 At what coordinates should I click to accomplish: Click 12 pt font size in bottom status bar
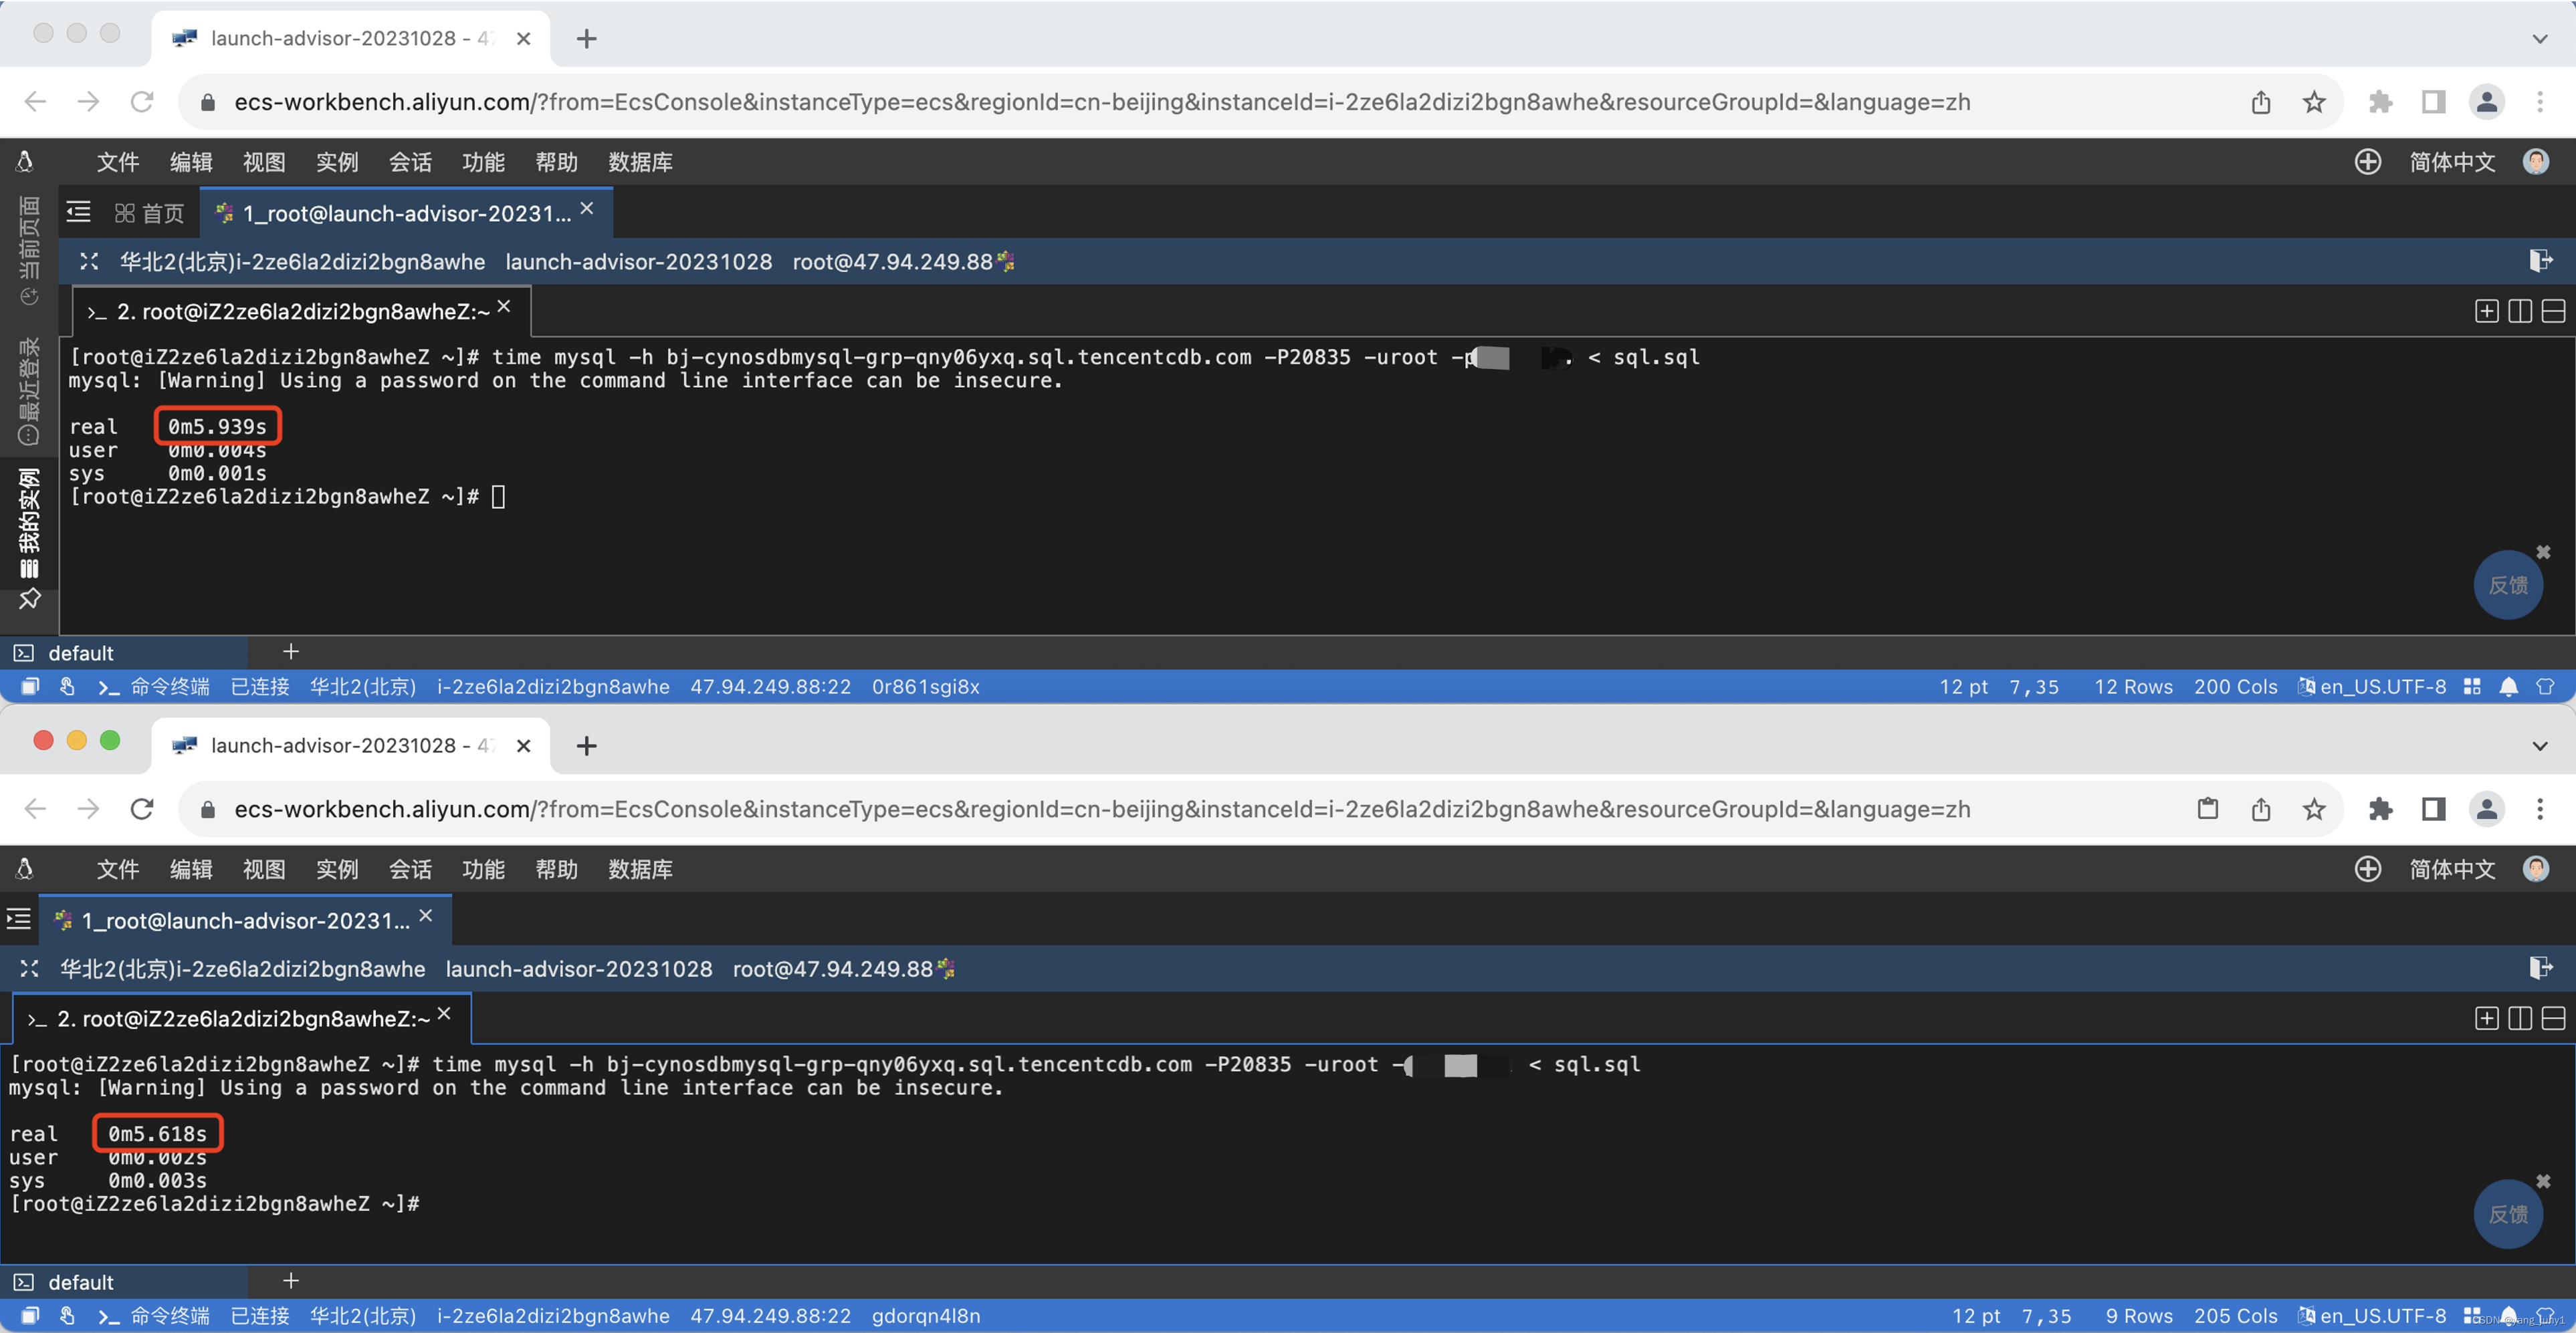[x=1976, y=1316]
